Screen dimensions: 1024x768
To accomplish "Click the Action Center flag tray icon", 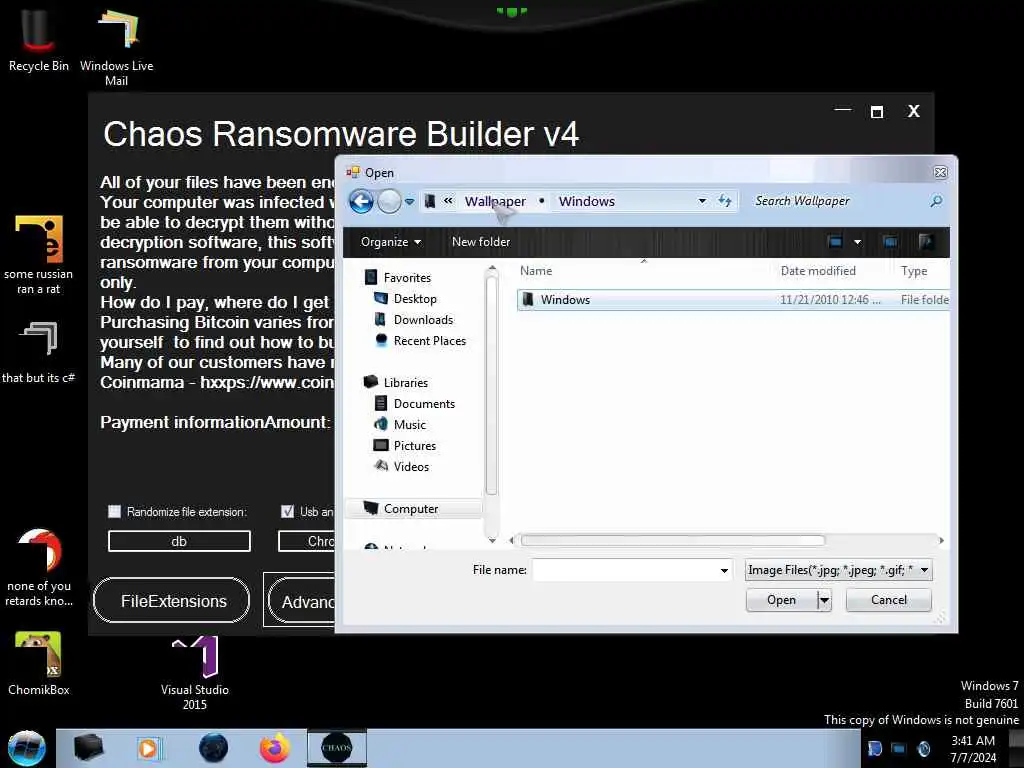I will pos(875,748).
